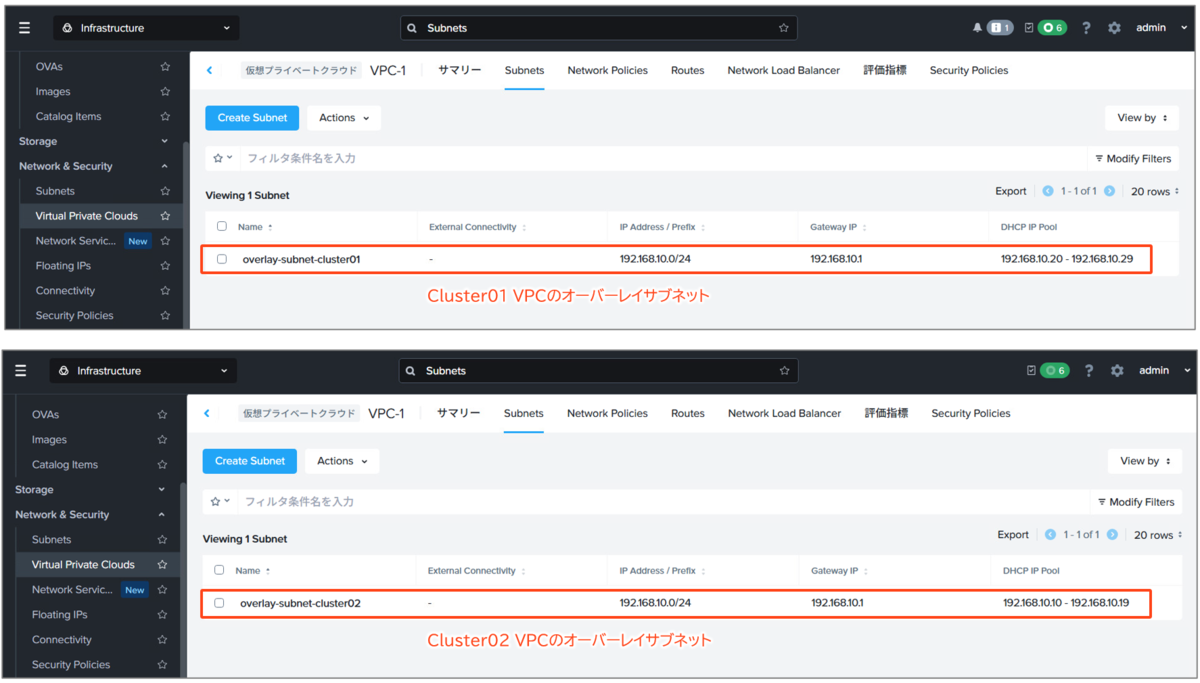Open the admin user menu in top window

[1163, 28]
